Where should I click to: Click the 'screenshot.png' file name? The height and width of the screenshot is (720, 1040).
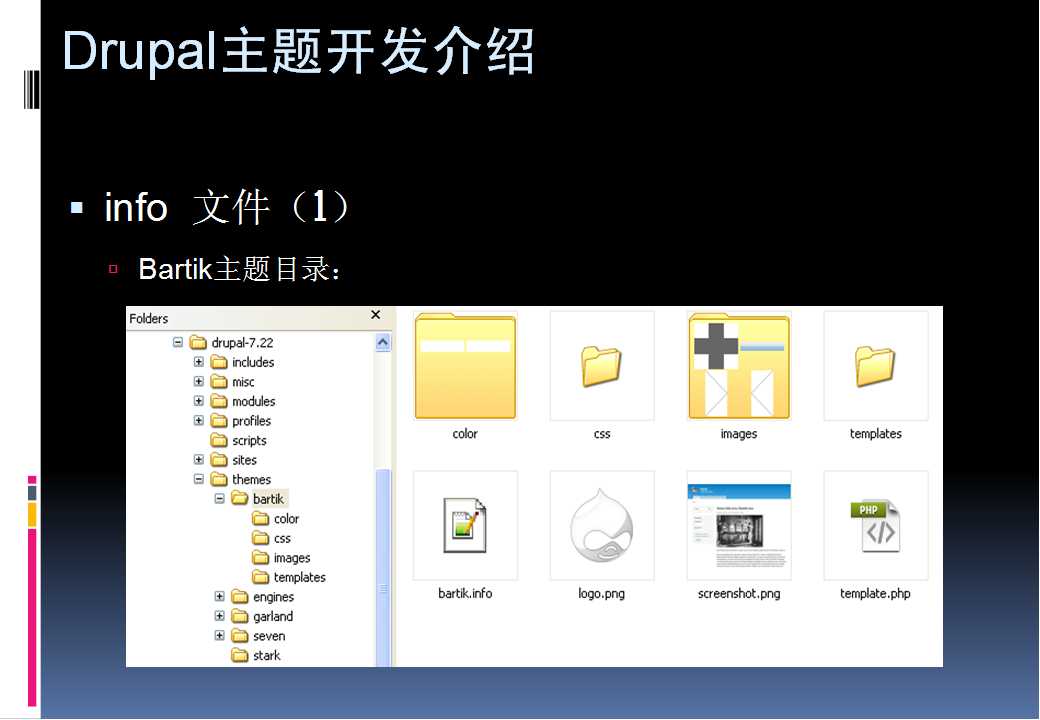pos(739,593)
